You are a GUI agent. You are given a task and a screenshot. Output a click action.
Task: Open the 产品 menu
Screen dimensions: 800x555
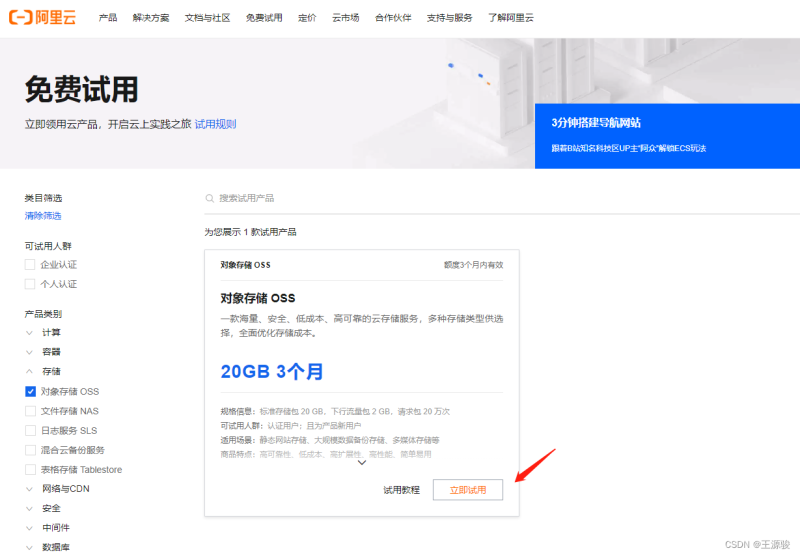point(108,18)
